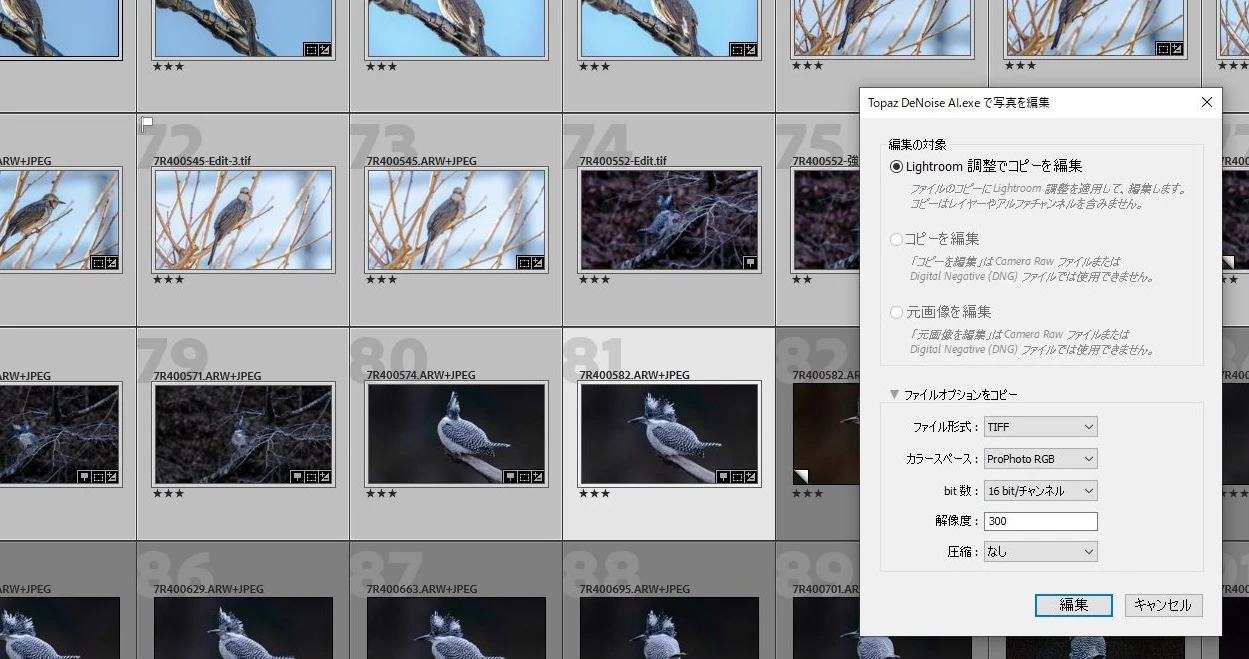This screenshot has height=659, width=1249.
Task: Select the '元画像を編集' radio option
Action: pyautogui.click(x=897, y=312)
